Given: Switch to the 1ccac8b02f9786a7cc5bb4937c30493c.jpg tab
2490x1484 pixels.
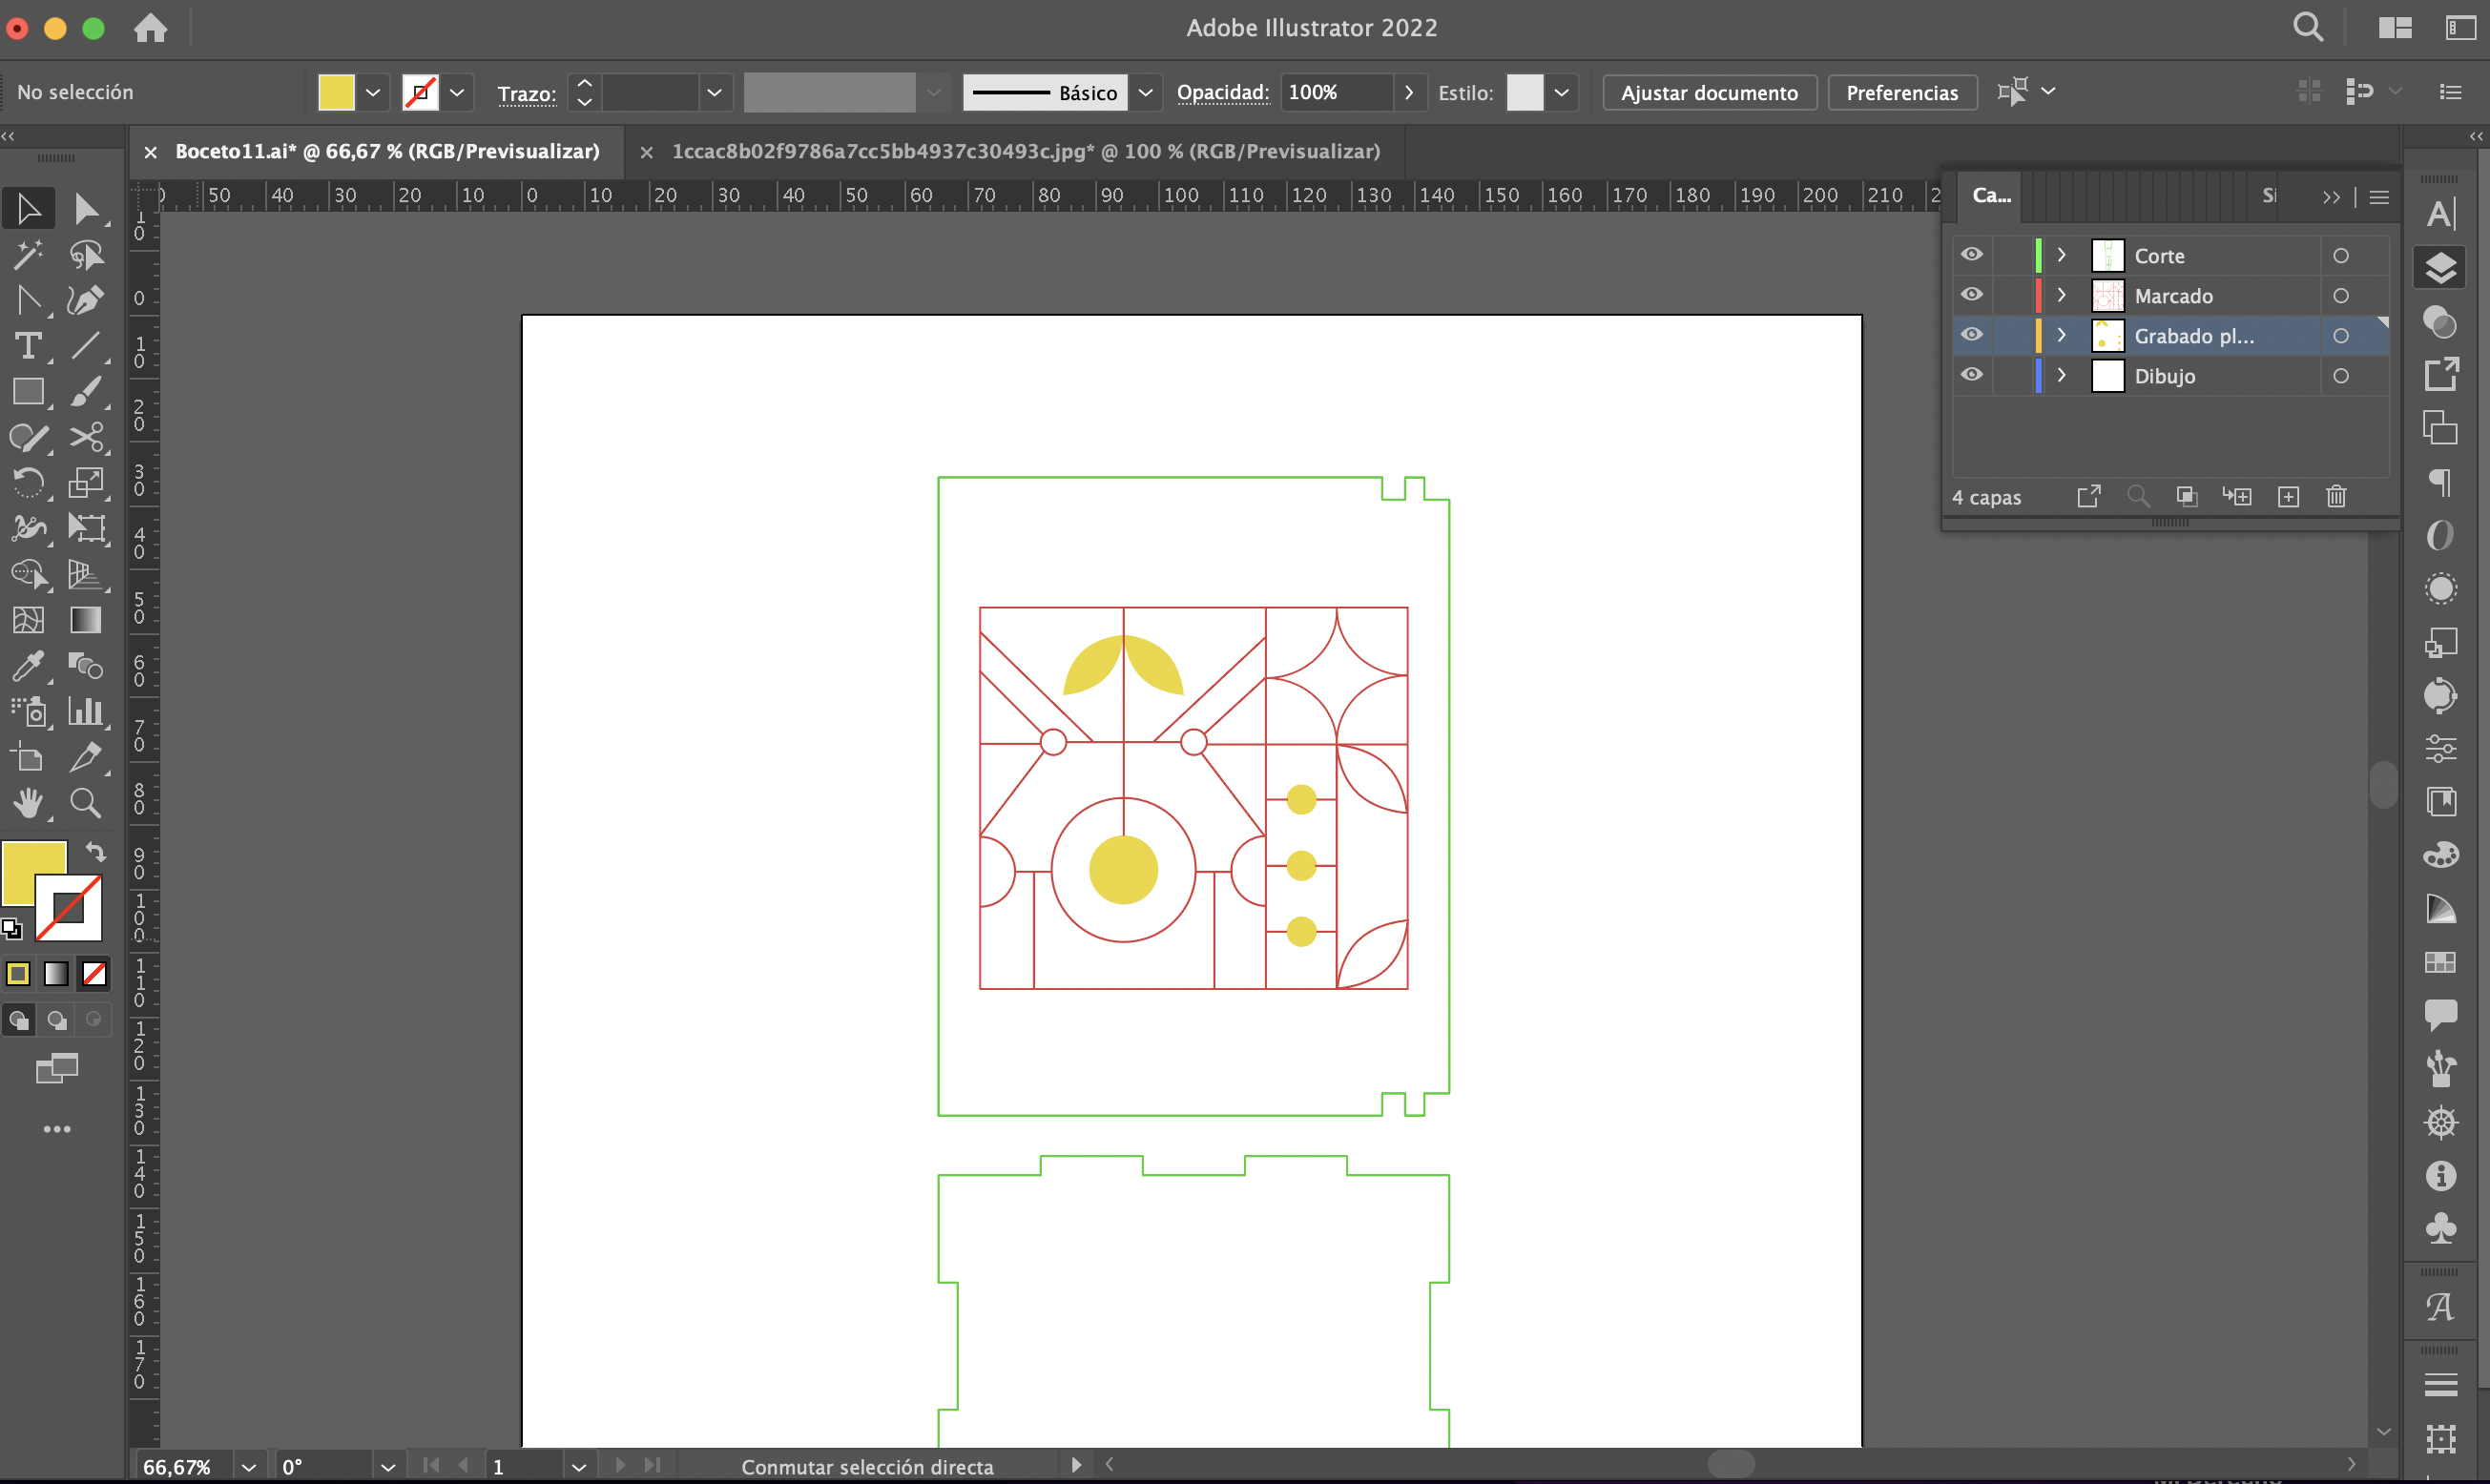Looking at the screenshot, I should coord(1025,151).
